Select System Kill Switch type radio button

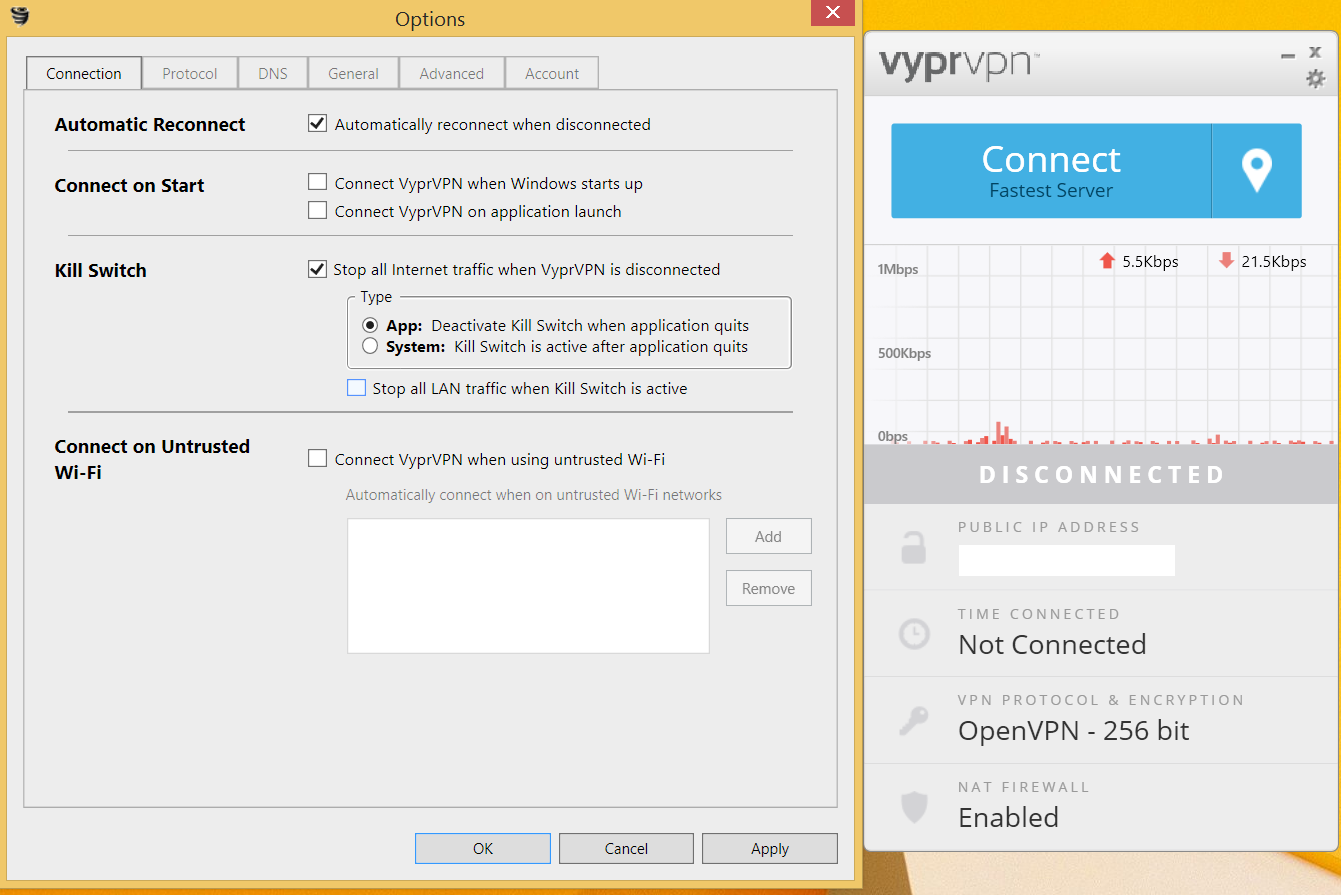370,346
